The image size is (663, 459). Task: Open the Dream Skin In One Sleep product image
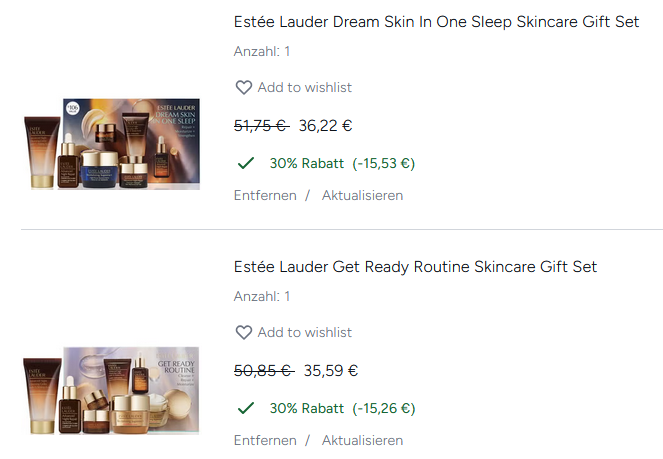tap(111, 144)
